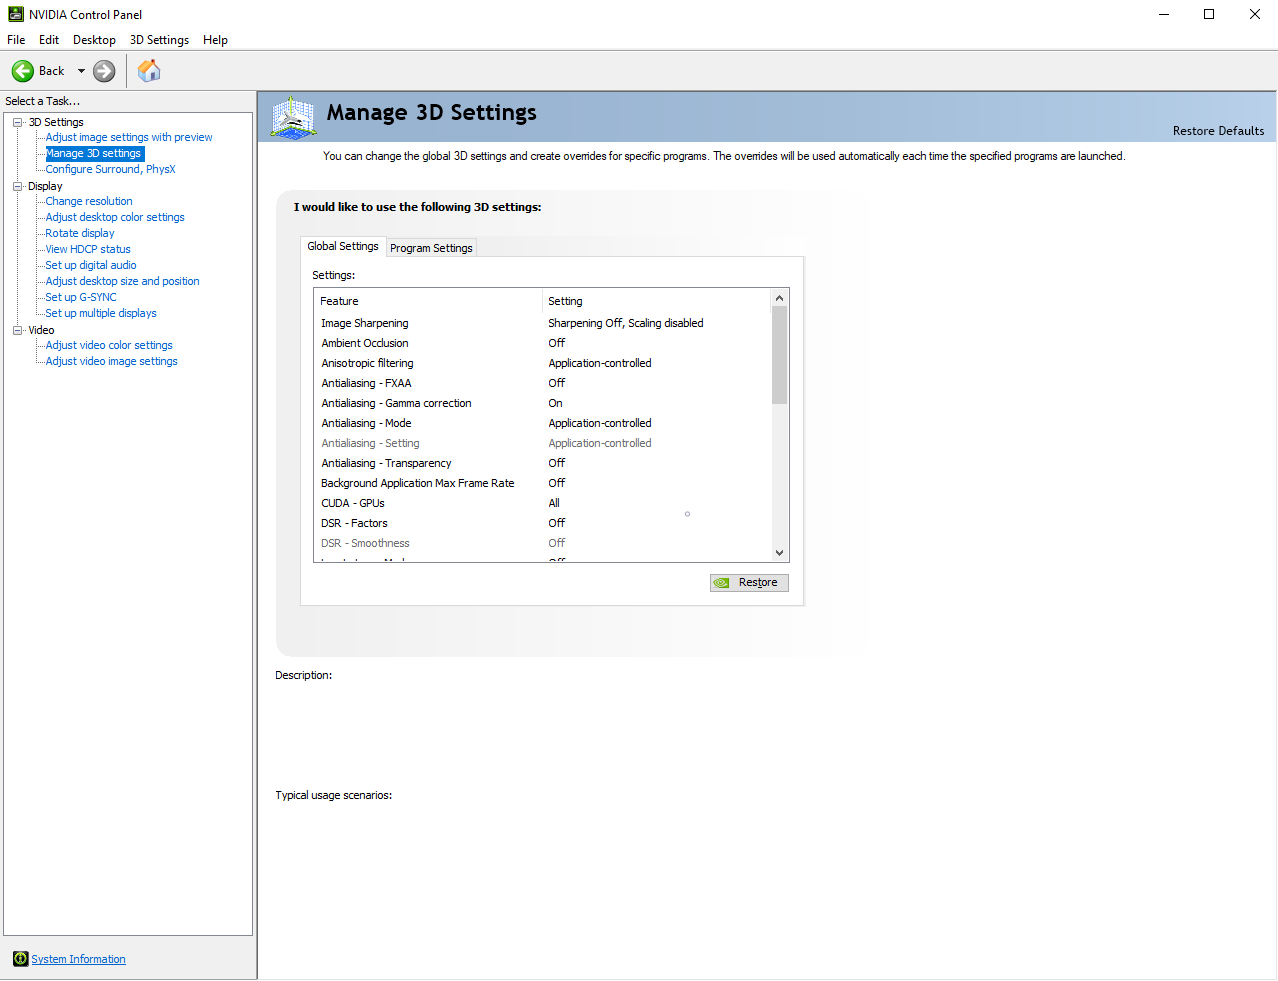1278x981 pixels.
Task: Open the Help menu
Action: pos(215,40)
